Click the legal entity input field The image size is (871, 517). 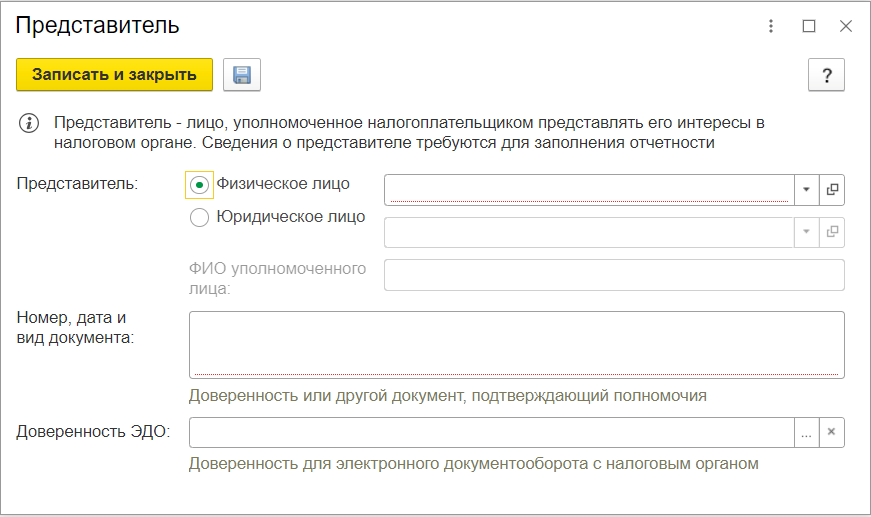tap(590, 232)
